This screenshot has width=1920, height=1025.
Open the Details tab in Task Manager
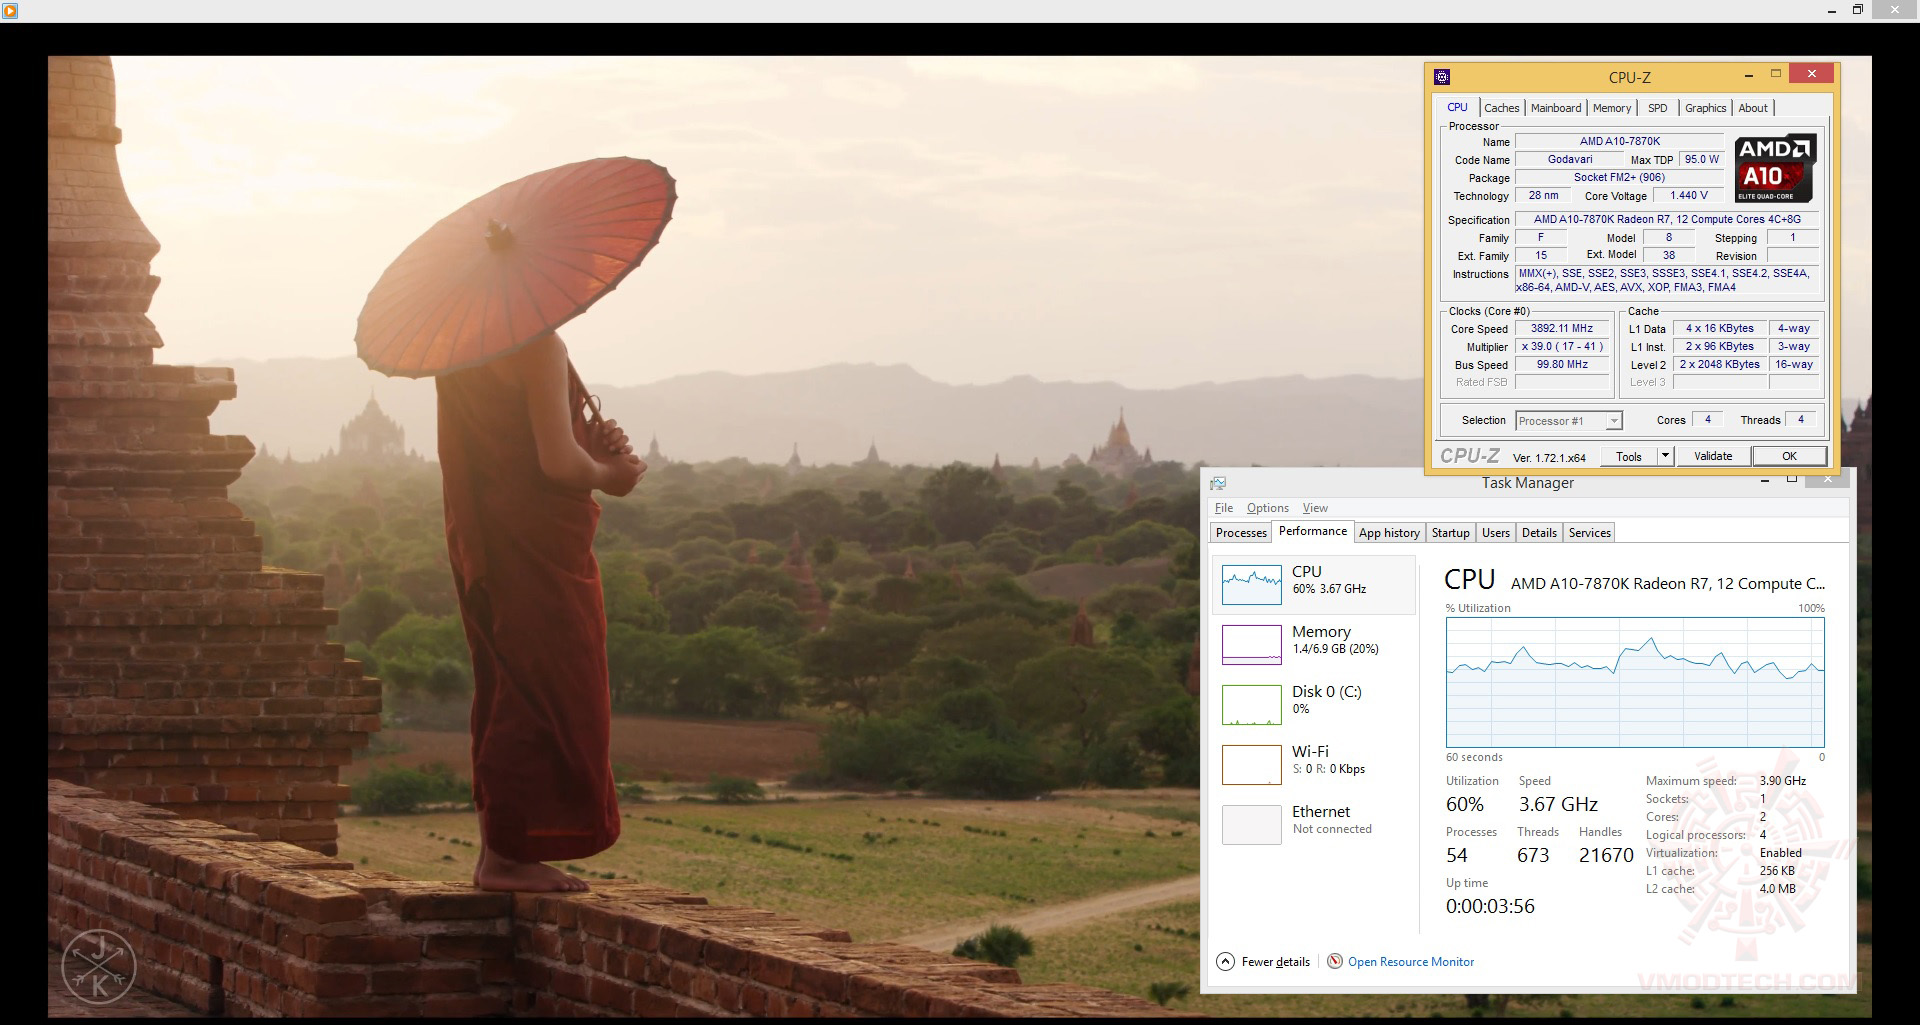(x=1539, y=533)
